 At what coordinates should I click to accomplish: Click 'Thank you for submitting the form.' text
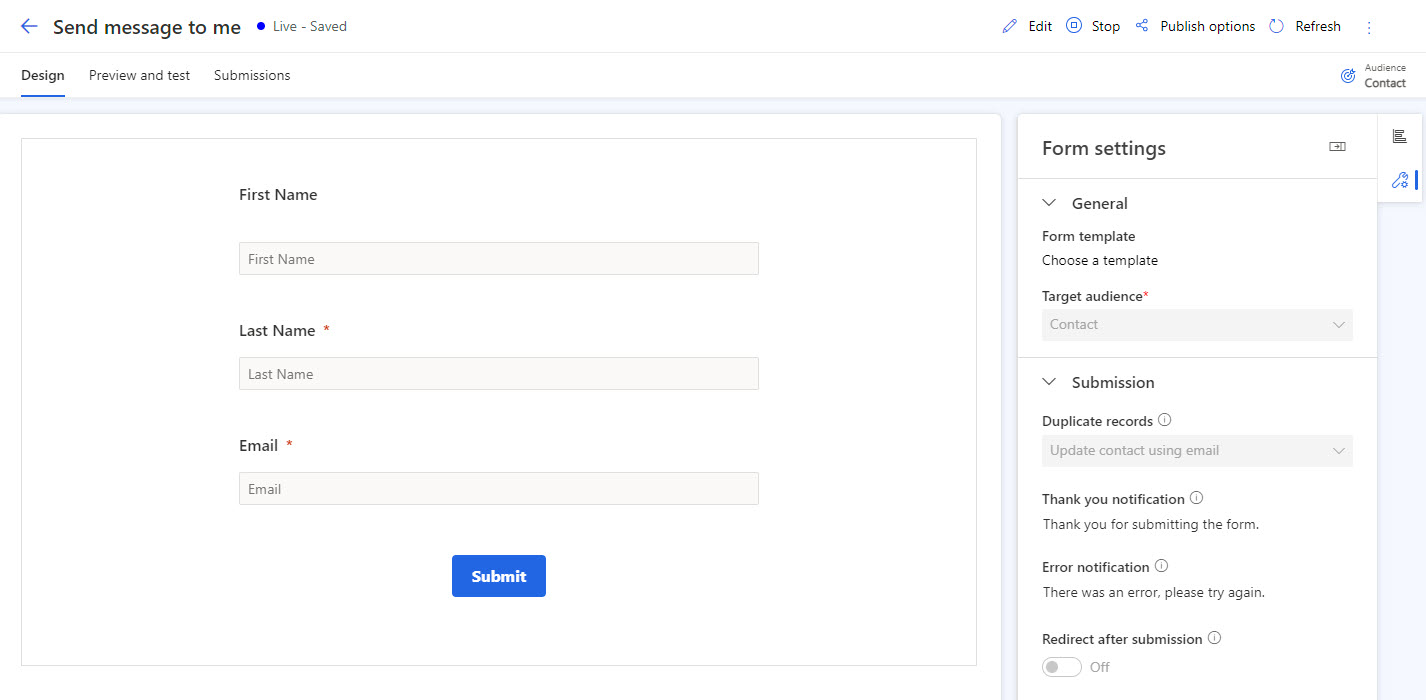coord(1151,524)
